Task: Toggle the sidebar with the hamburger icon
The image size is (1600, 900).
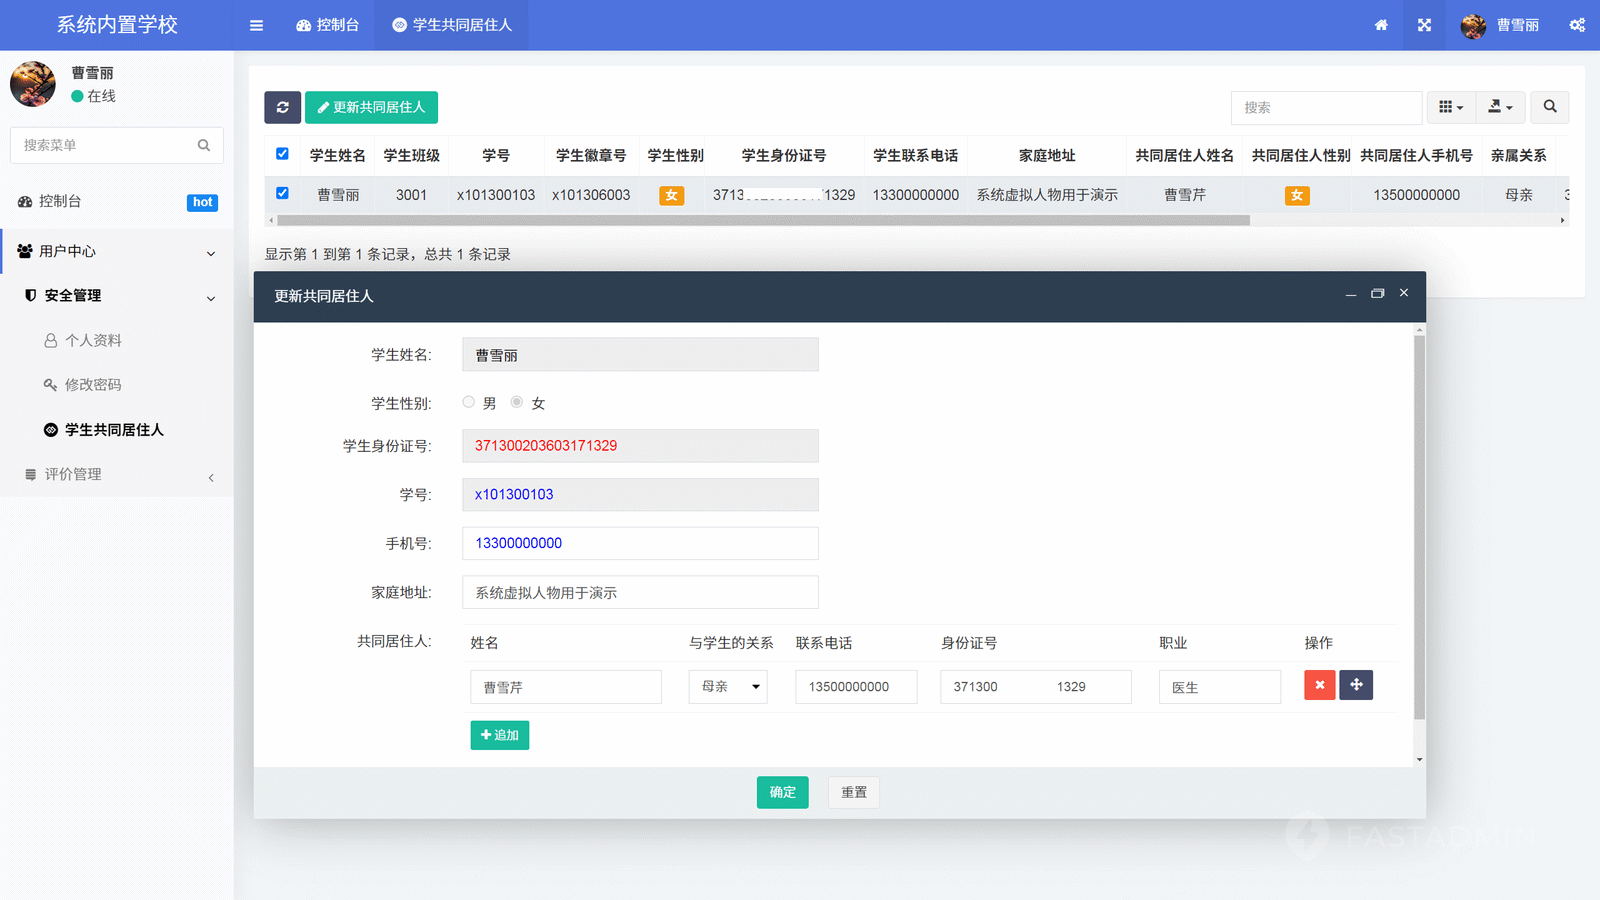Action: point(256,25)
